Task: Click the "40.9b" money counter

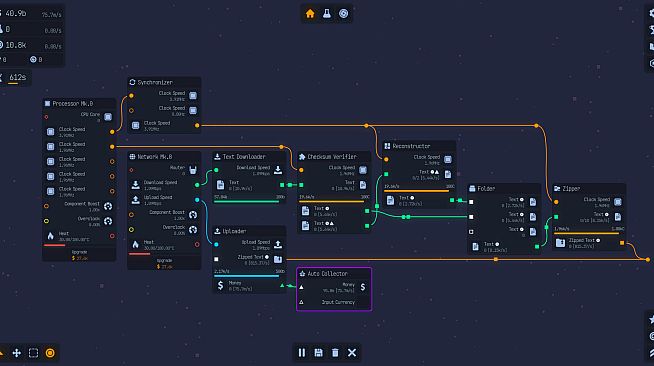Action: click(x=15, y=13)
